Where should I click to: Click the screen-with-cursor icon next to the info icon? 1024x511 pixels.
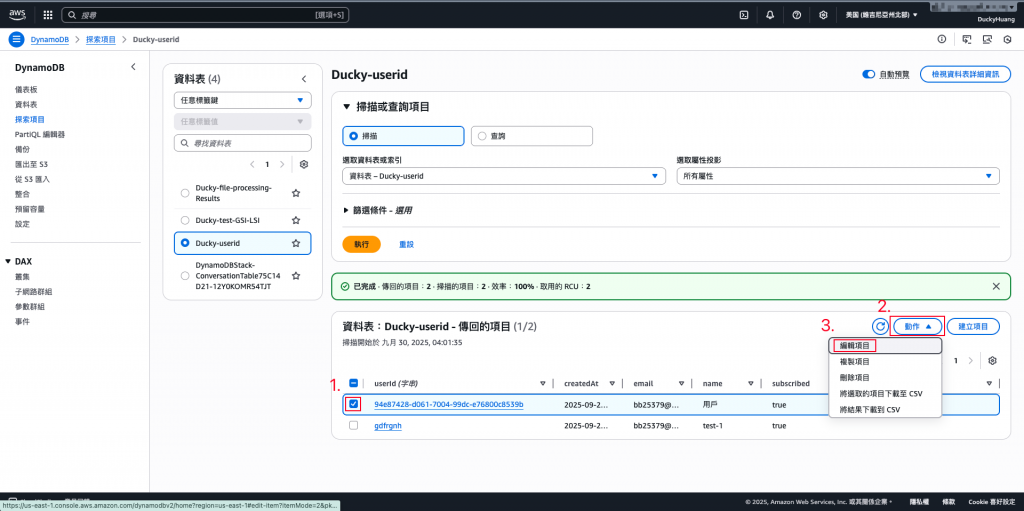(968, 39)
